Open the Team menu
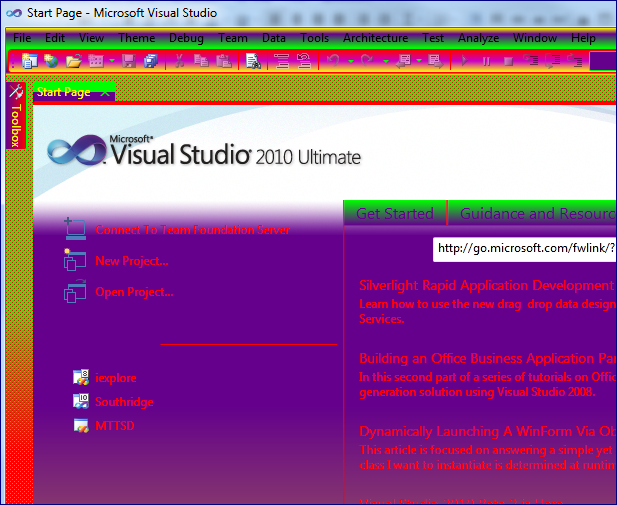 click(233, 38)
